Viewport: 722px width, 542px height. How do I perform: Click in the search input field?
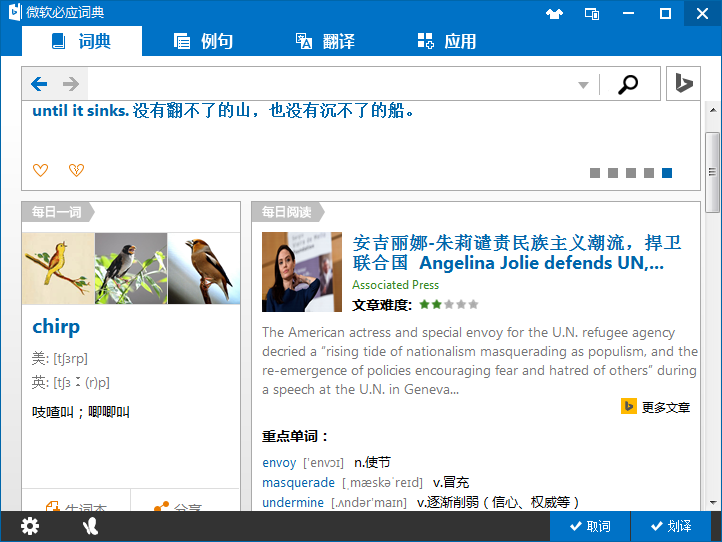pos(331,84)
